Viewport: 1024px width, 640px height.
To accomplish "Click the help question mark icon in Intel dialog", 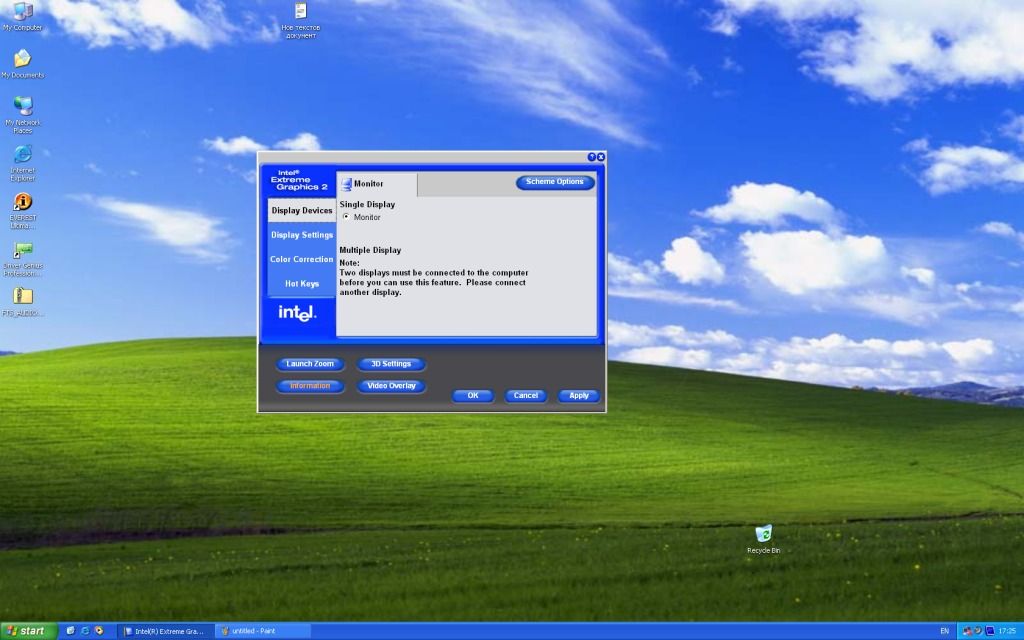I will [592, 157].
